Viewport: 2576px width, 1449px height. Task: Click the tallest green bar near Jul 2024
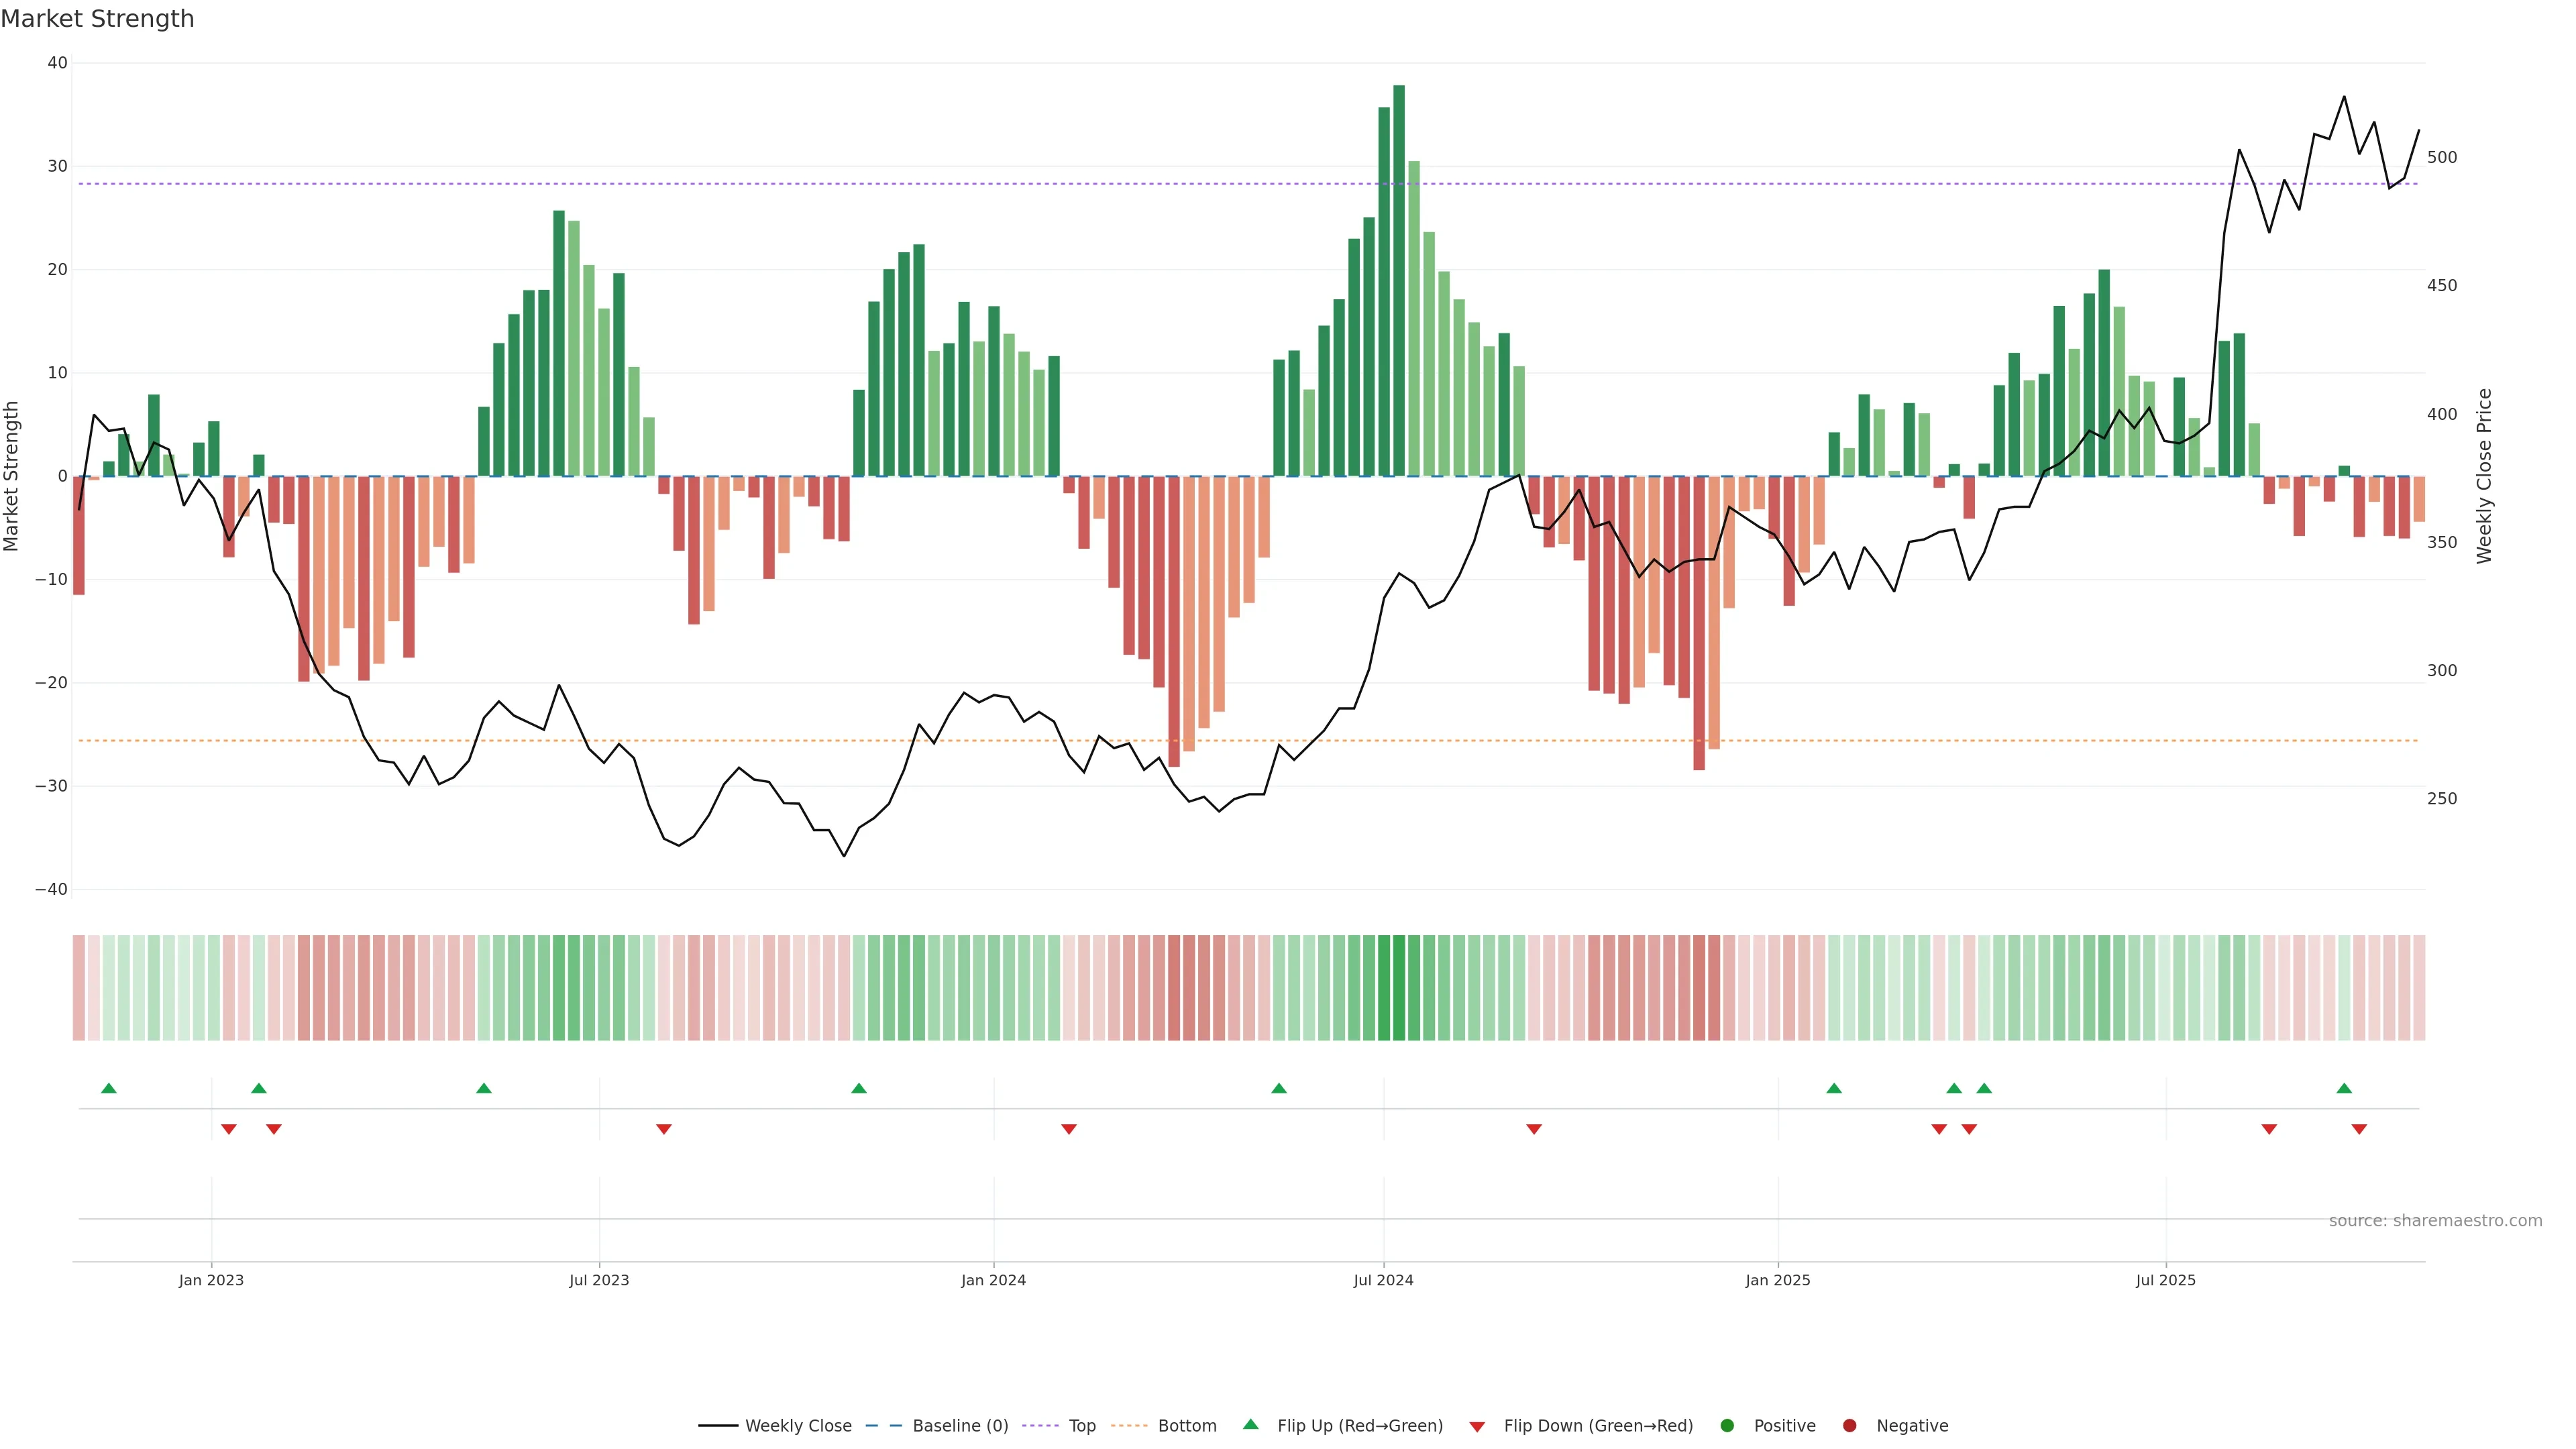click(x=1399, y=280)
